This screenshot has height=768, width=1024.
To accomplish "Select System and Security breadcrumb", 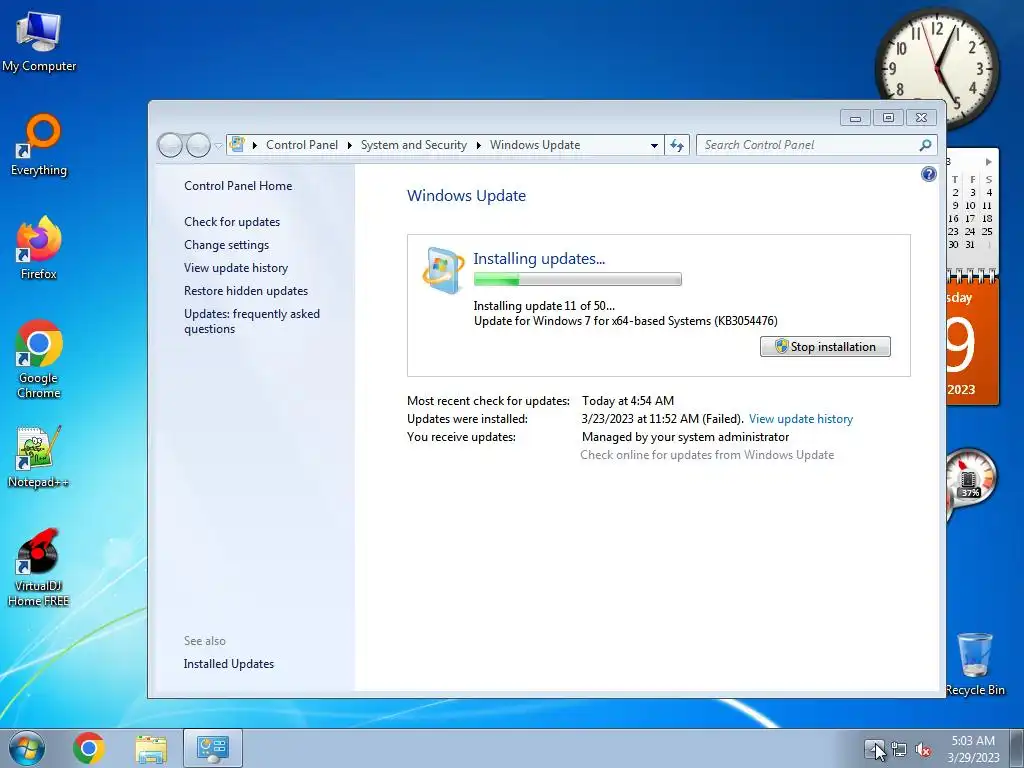I will (x=414, y=145).
